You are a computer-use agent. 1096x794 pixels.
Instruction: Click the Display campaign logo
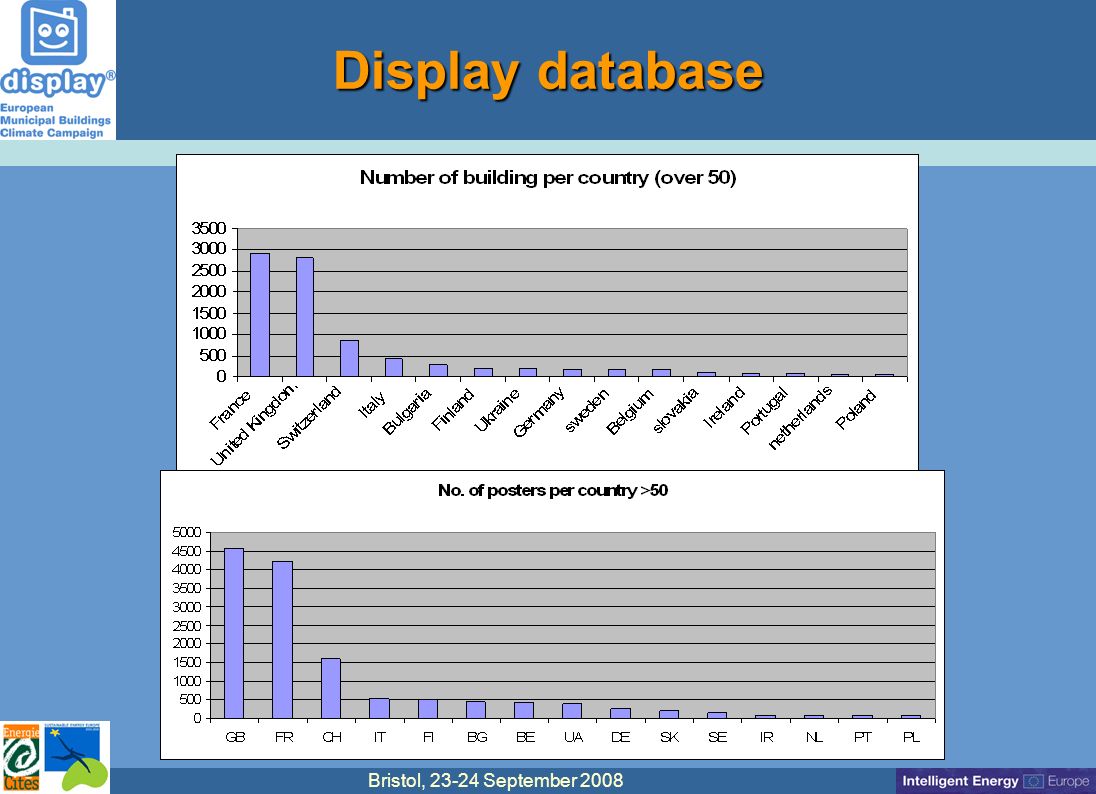pyautogui.click(x=58, y=69)
